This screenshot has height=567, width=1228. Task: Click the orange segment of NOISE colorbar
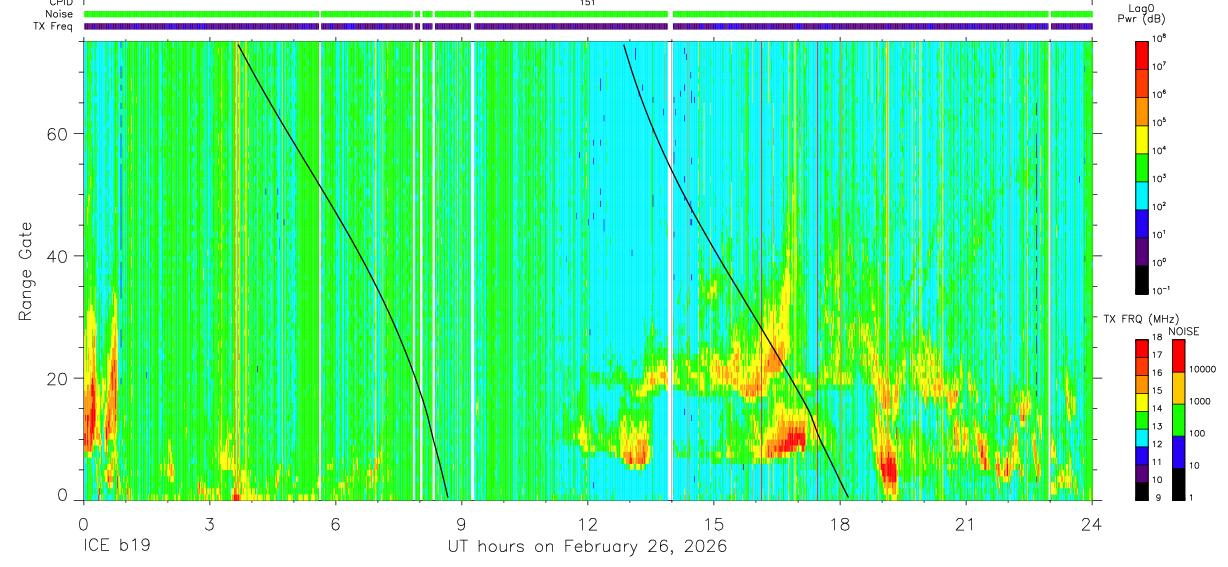(1177, 387)
